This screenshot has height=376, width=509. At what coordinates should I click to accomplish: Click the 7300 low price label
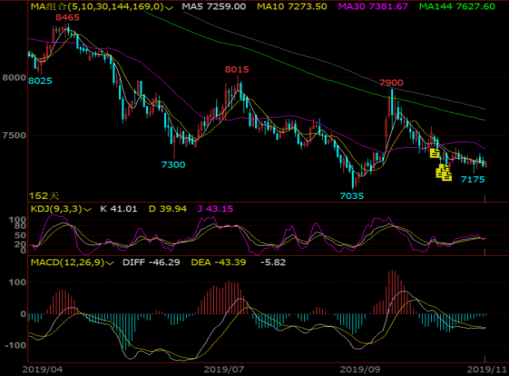173,165
